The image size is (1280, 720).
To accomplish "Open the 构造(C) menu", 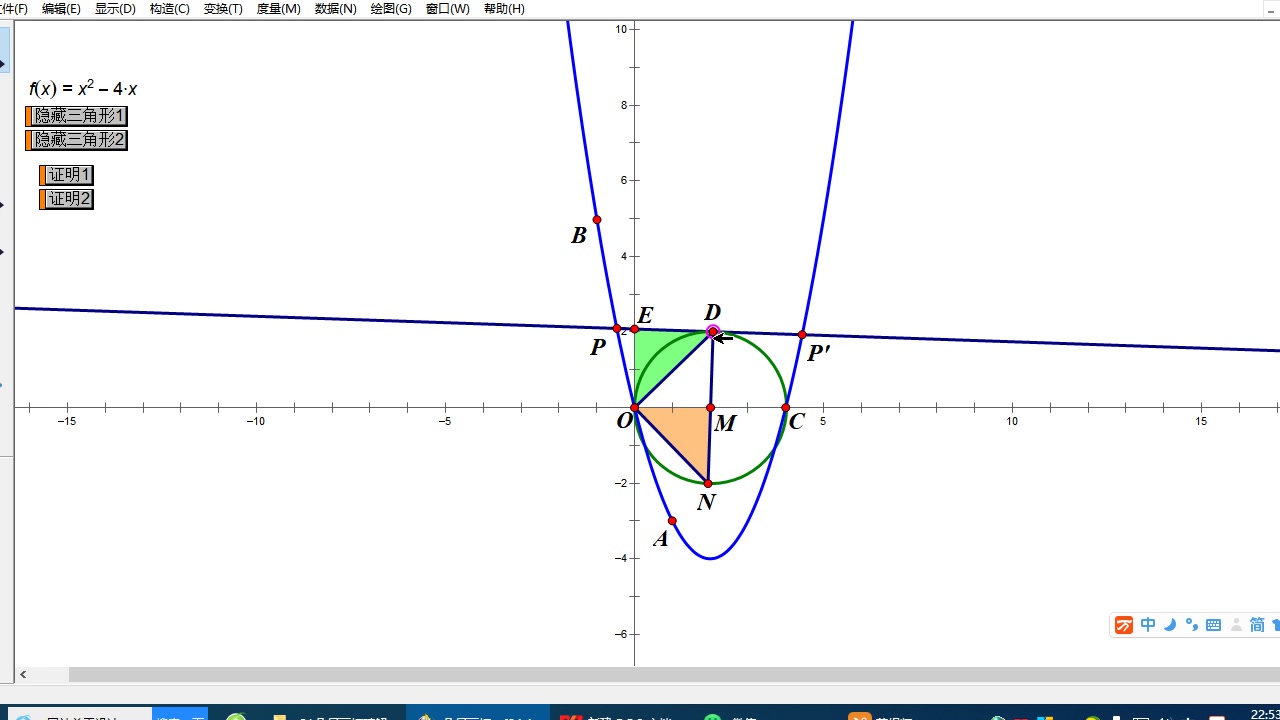I will click(x=169, y=9).
